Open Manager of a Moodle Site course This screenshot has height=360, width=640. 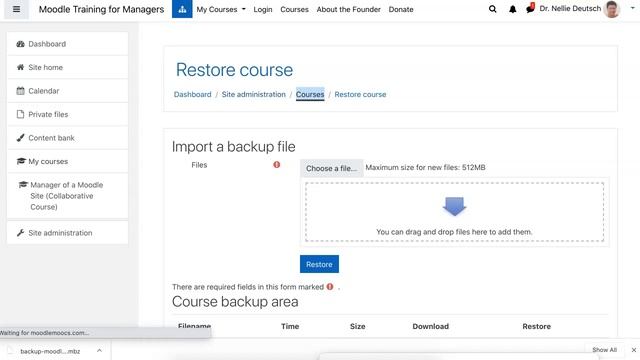point(67,196)
